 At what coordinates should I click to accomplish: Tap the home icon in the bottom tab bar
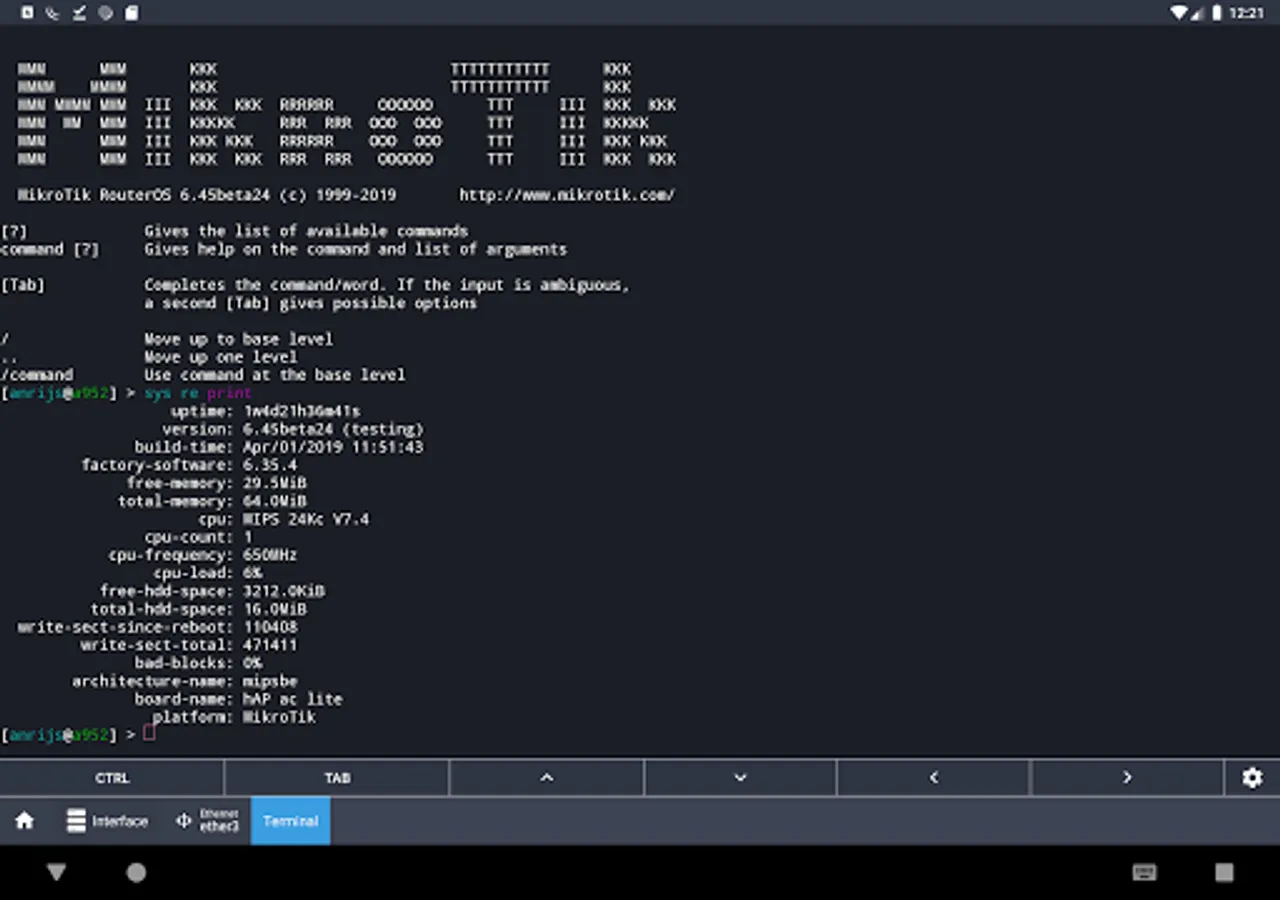point(25,821)
